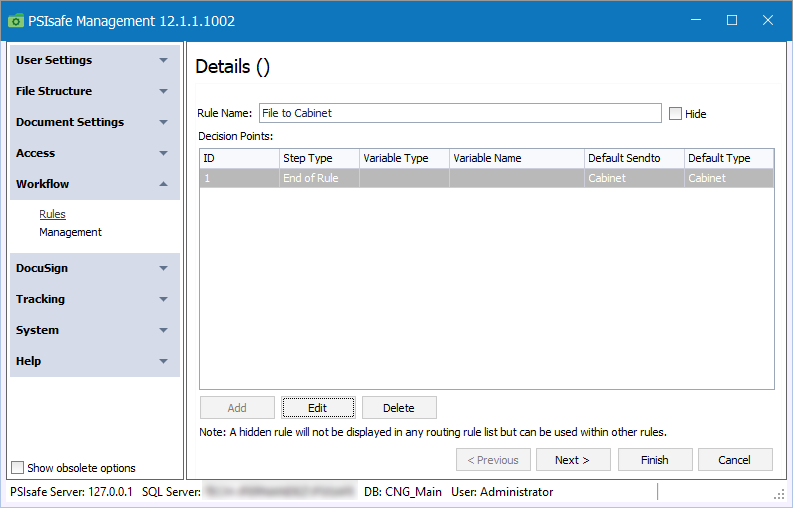Sort by the Step Type column header
Image resolution: width=793 pixels, height=508 pixels.
click(319, 158)
